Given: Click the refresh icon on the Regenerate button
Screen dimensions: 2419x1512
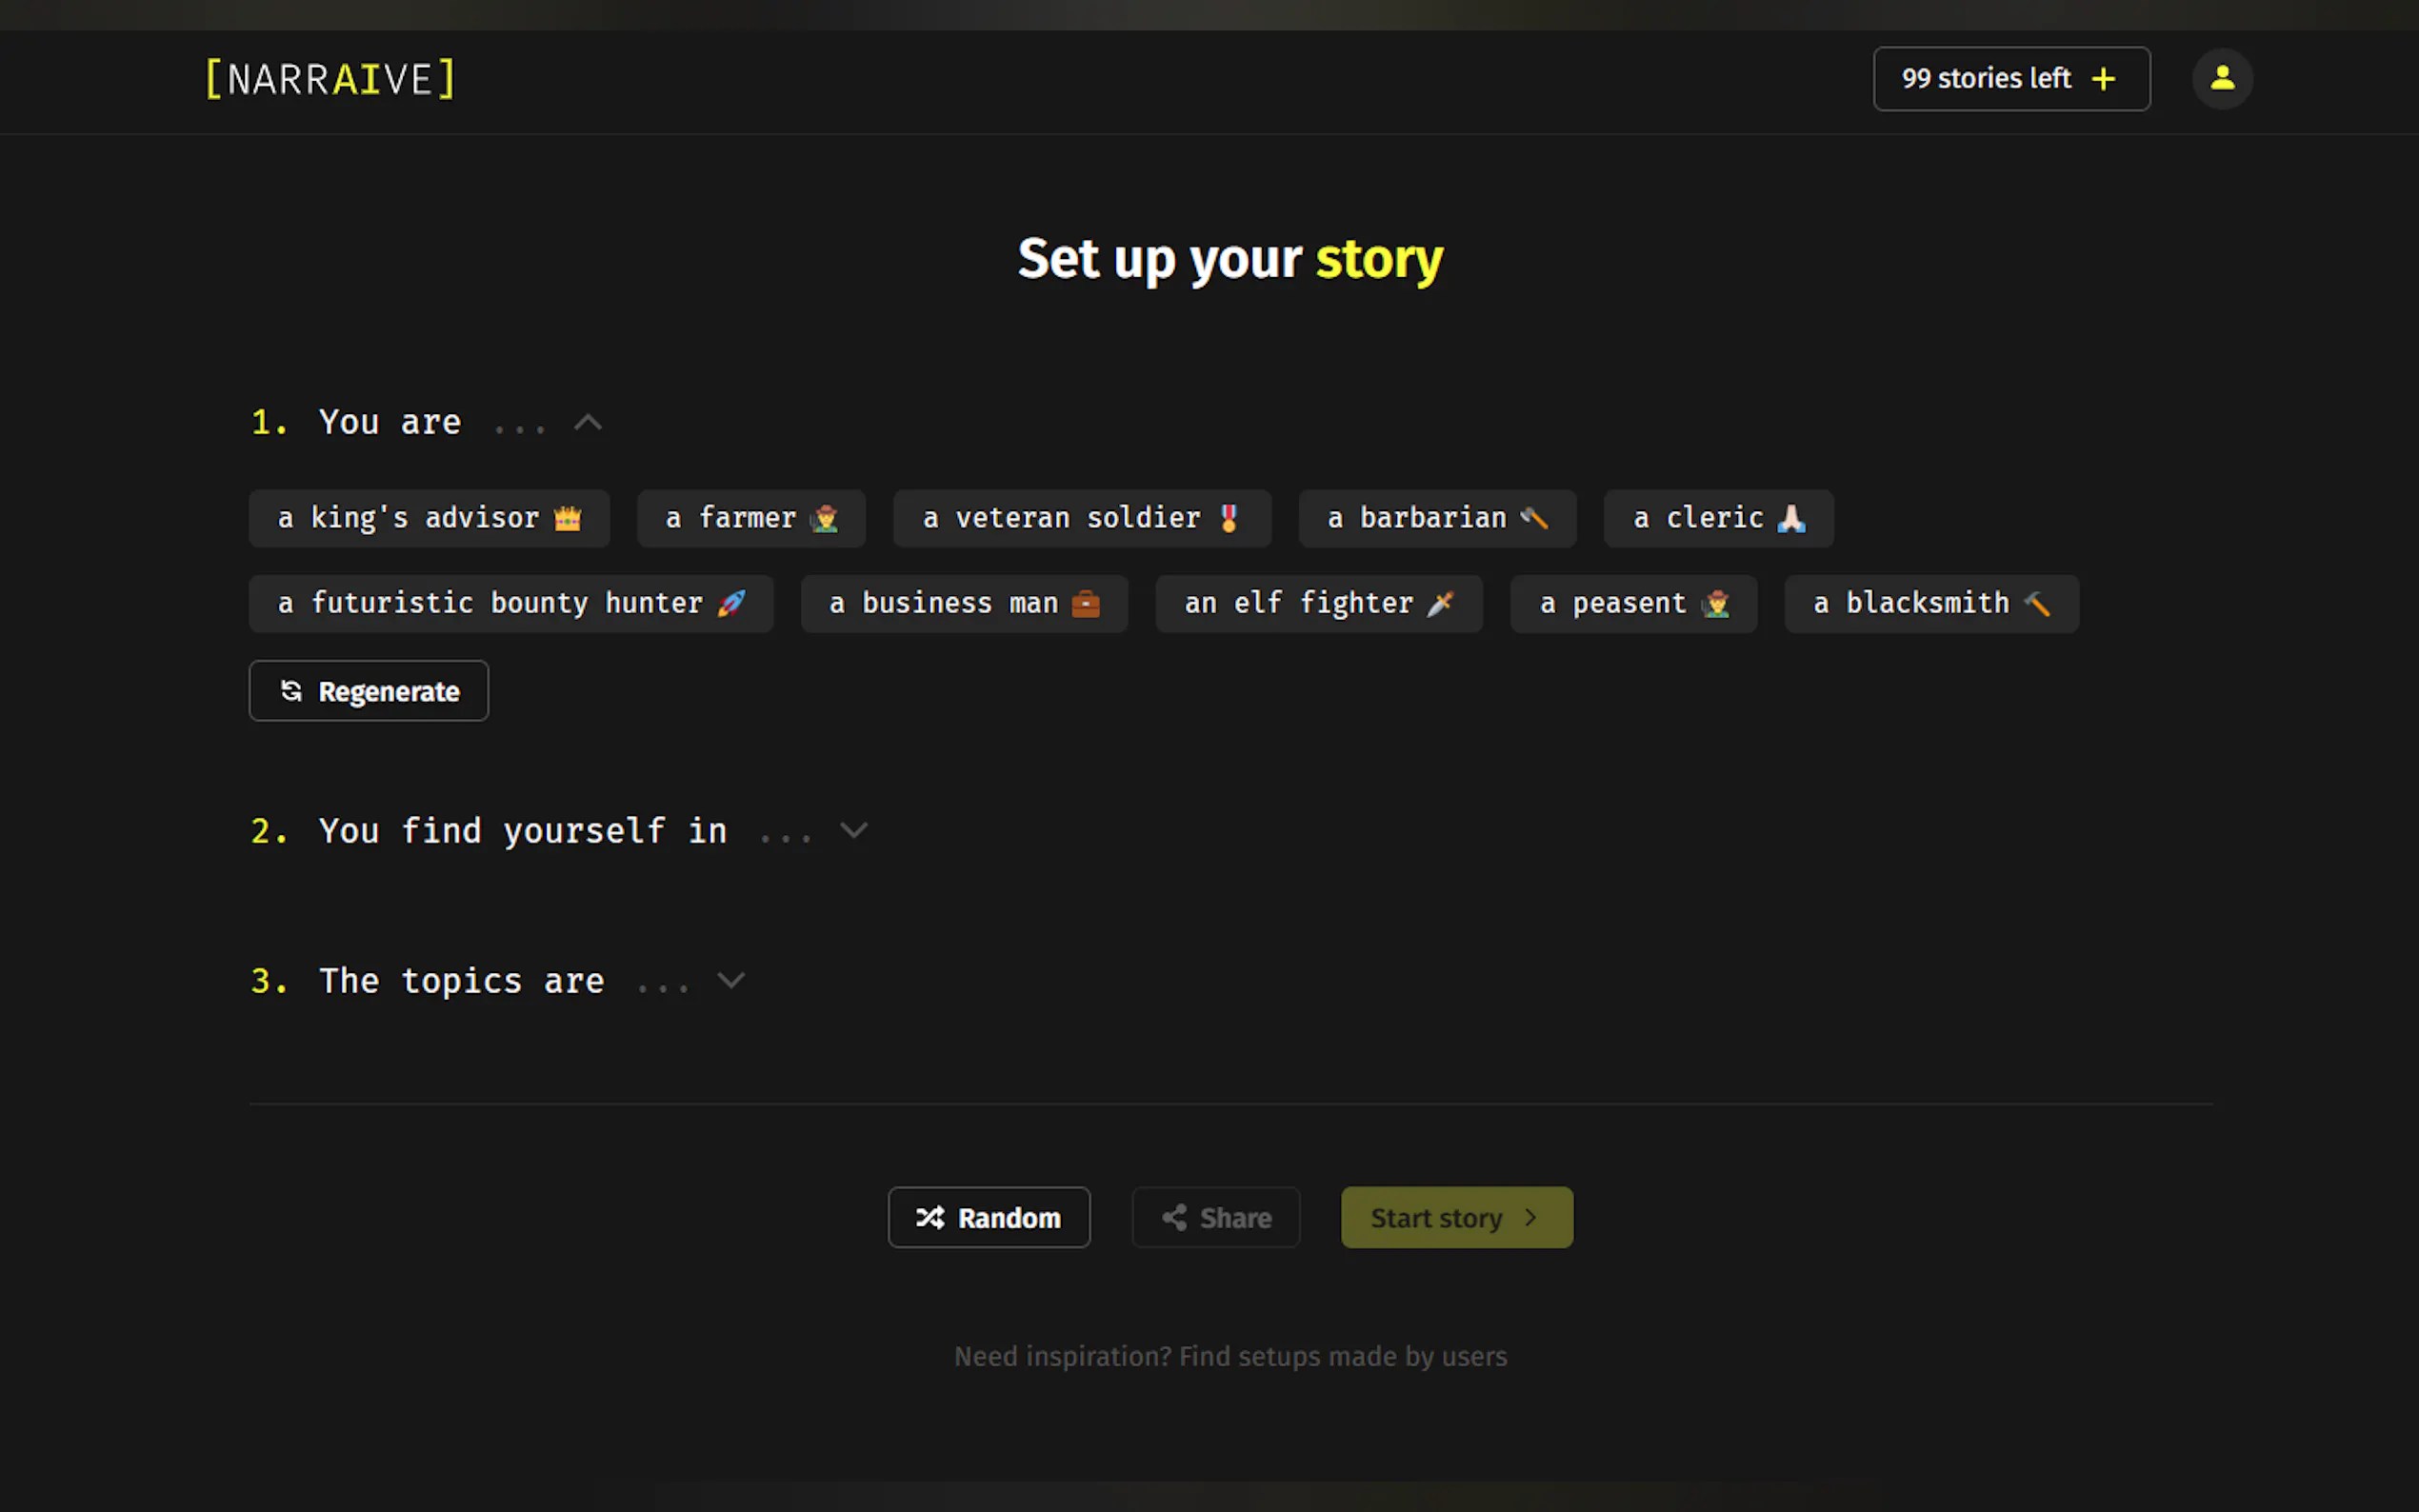Looking at the screenshot, I should click(291, 691).
